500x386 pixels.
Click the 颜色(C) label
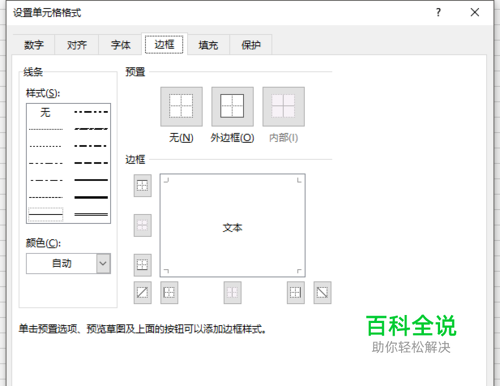(x=43, y=243)
